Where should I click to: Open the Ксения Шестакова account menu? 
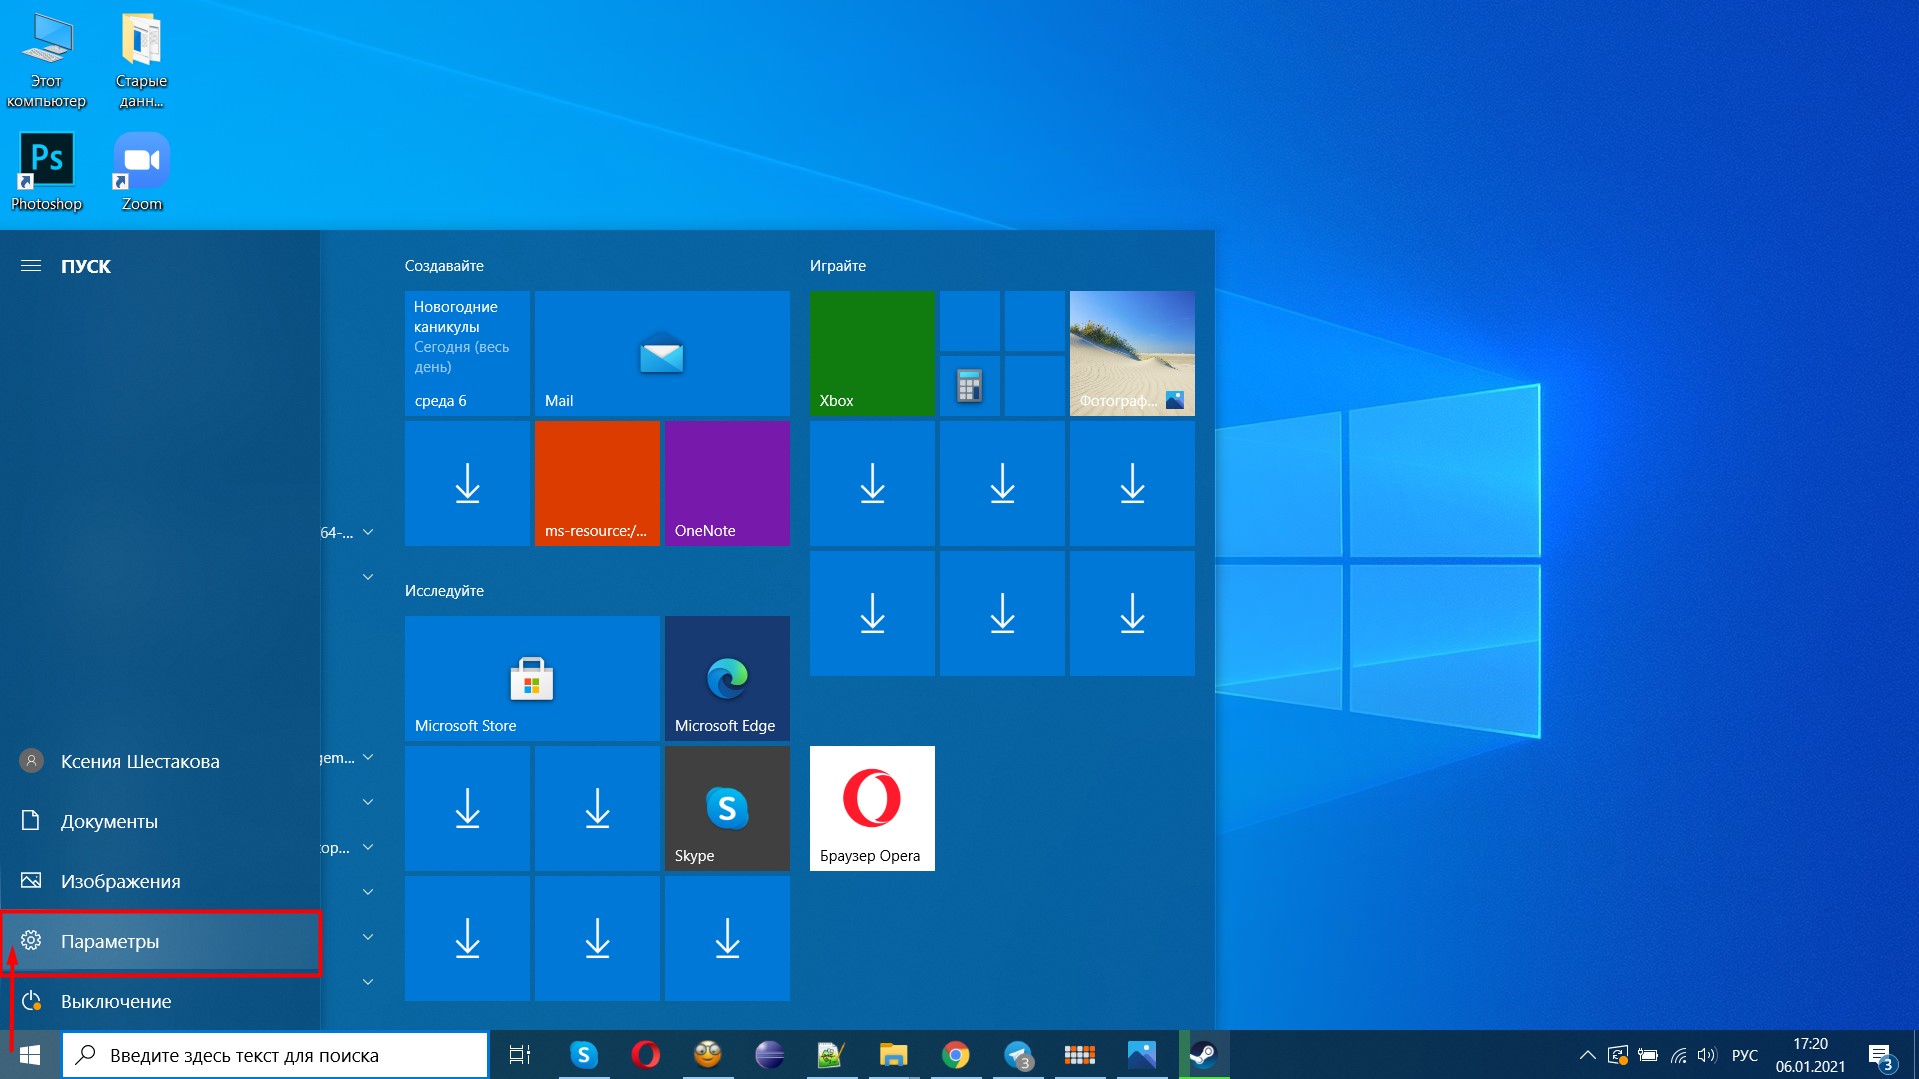pos(139,761)
